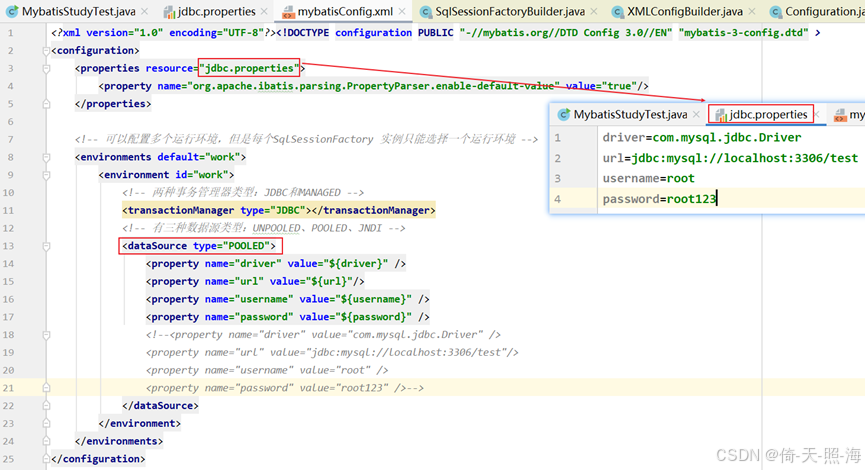Click line number 11 in the main gutter
The width and height of the screenshot is (865, 470).
[8, 210]
